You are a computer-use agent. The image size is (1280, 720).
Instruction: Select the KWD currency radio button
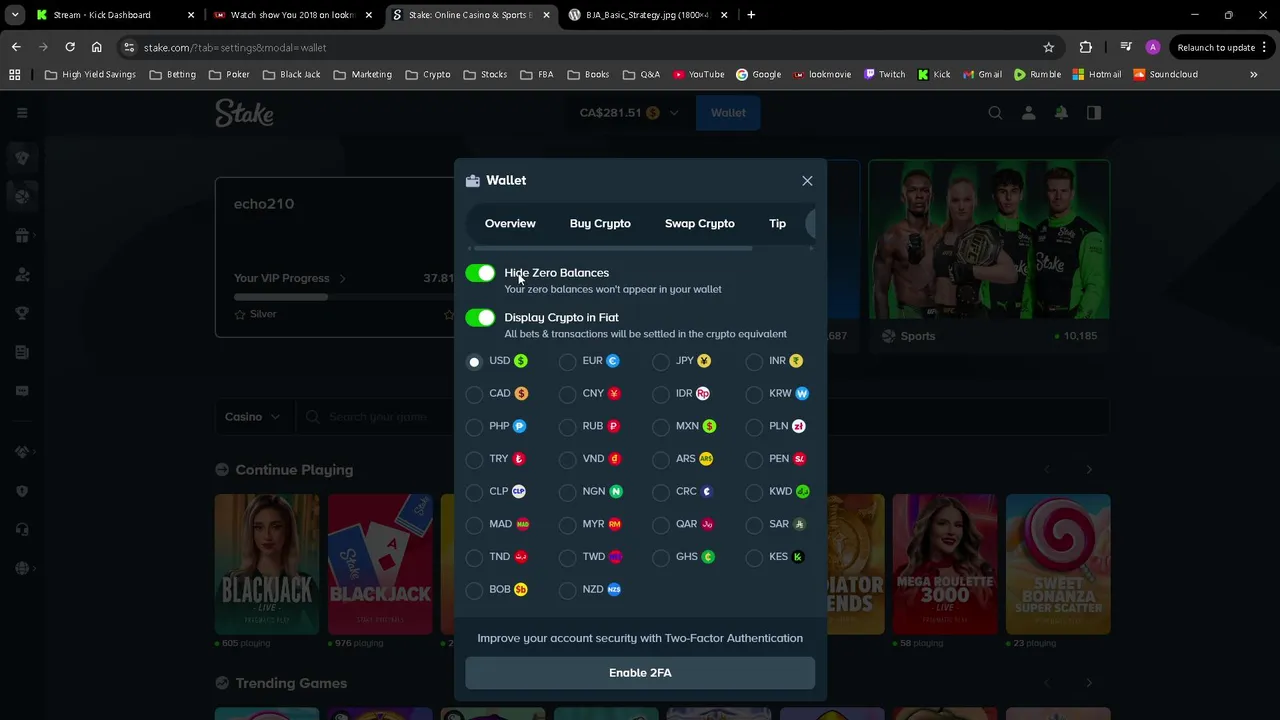[x=754, y=492]
